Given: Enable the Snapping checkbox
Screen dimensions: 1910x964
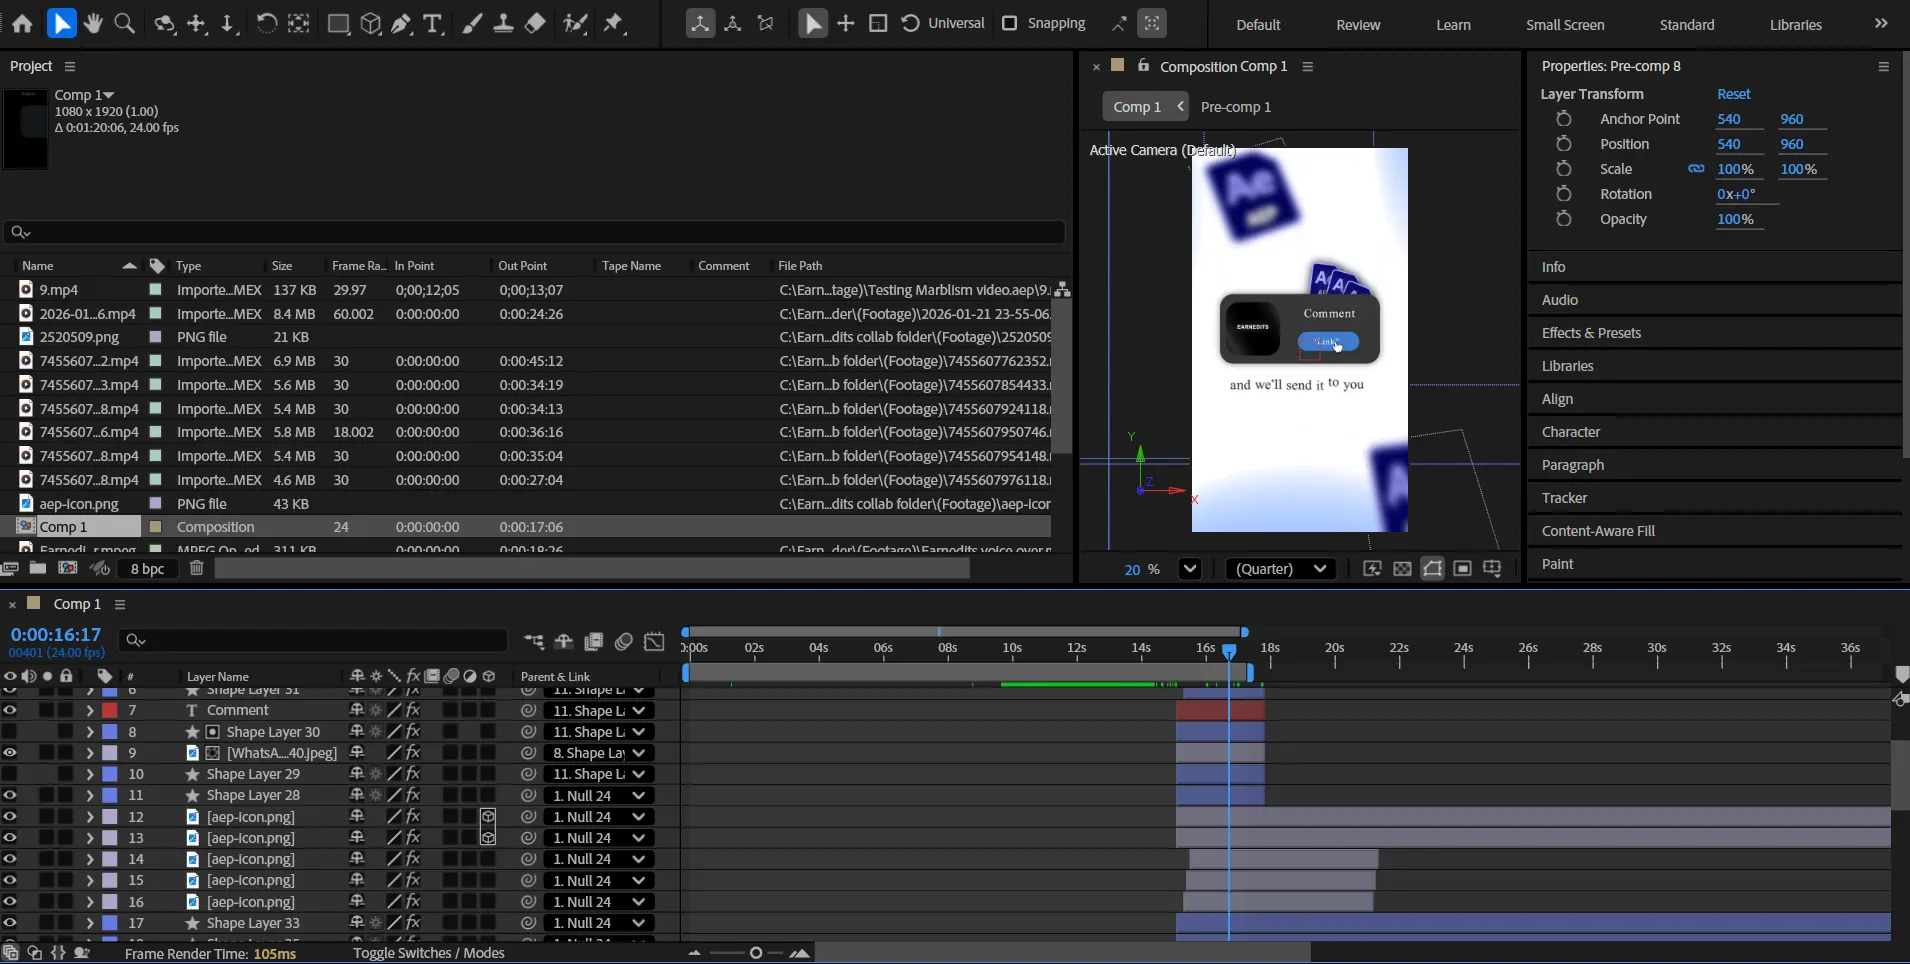Looking at the screenshot, I should [x=1010, y=23].
